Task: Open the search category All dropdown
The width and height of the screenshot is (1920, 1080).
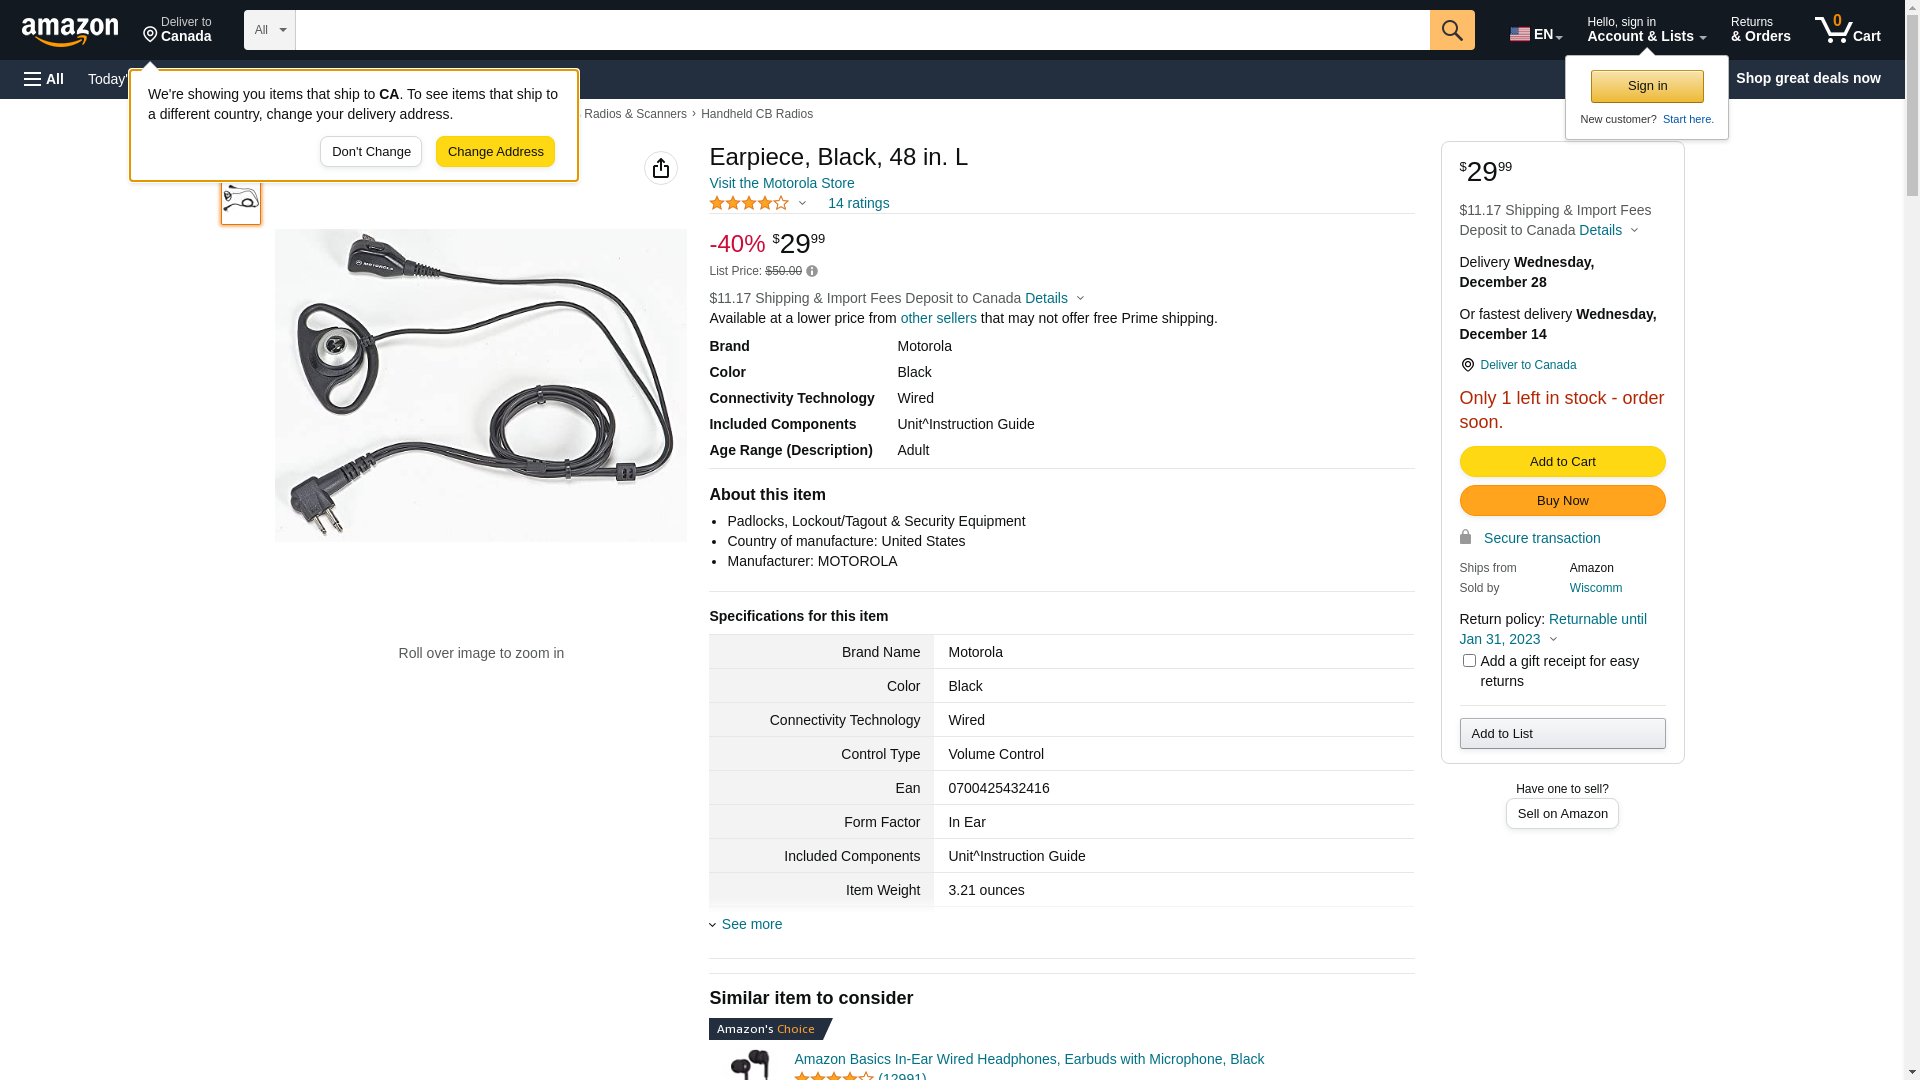Action: coord(269,30)
